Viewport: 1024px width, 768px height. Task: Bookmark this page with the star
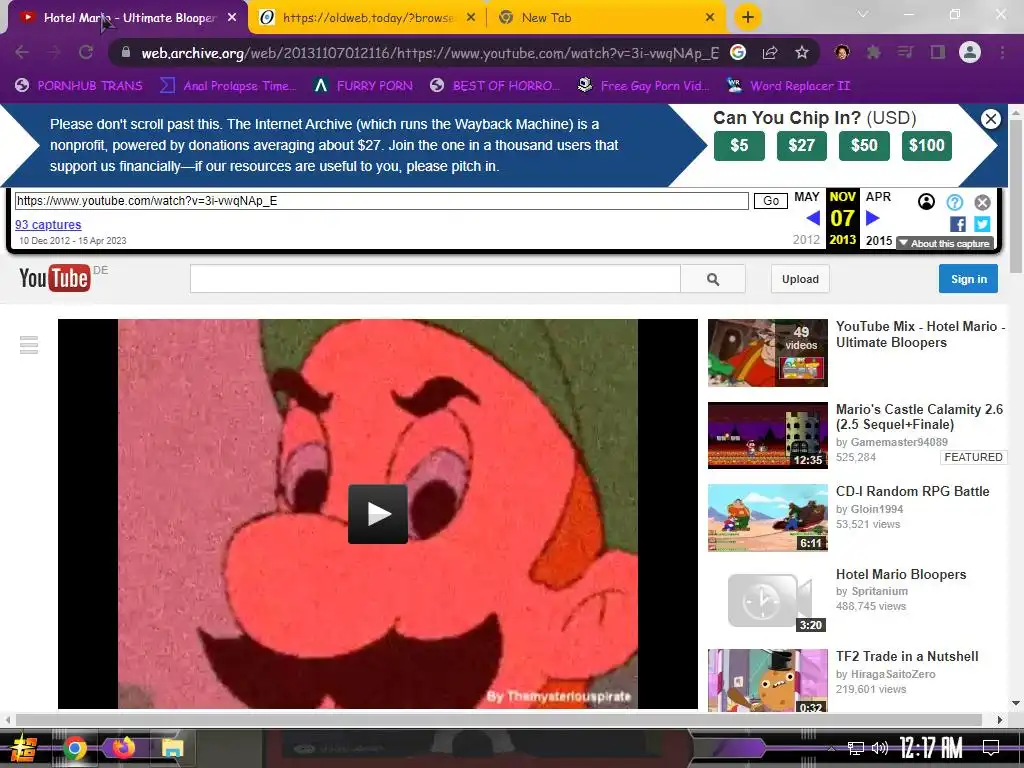[802, 52]
